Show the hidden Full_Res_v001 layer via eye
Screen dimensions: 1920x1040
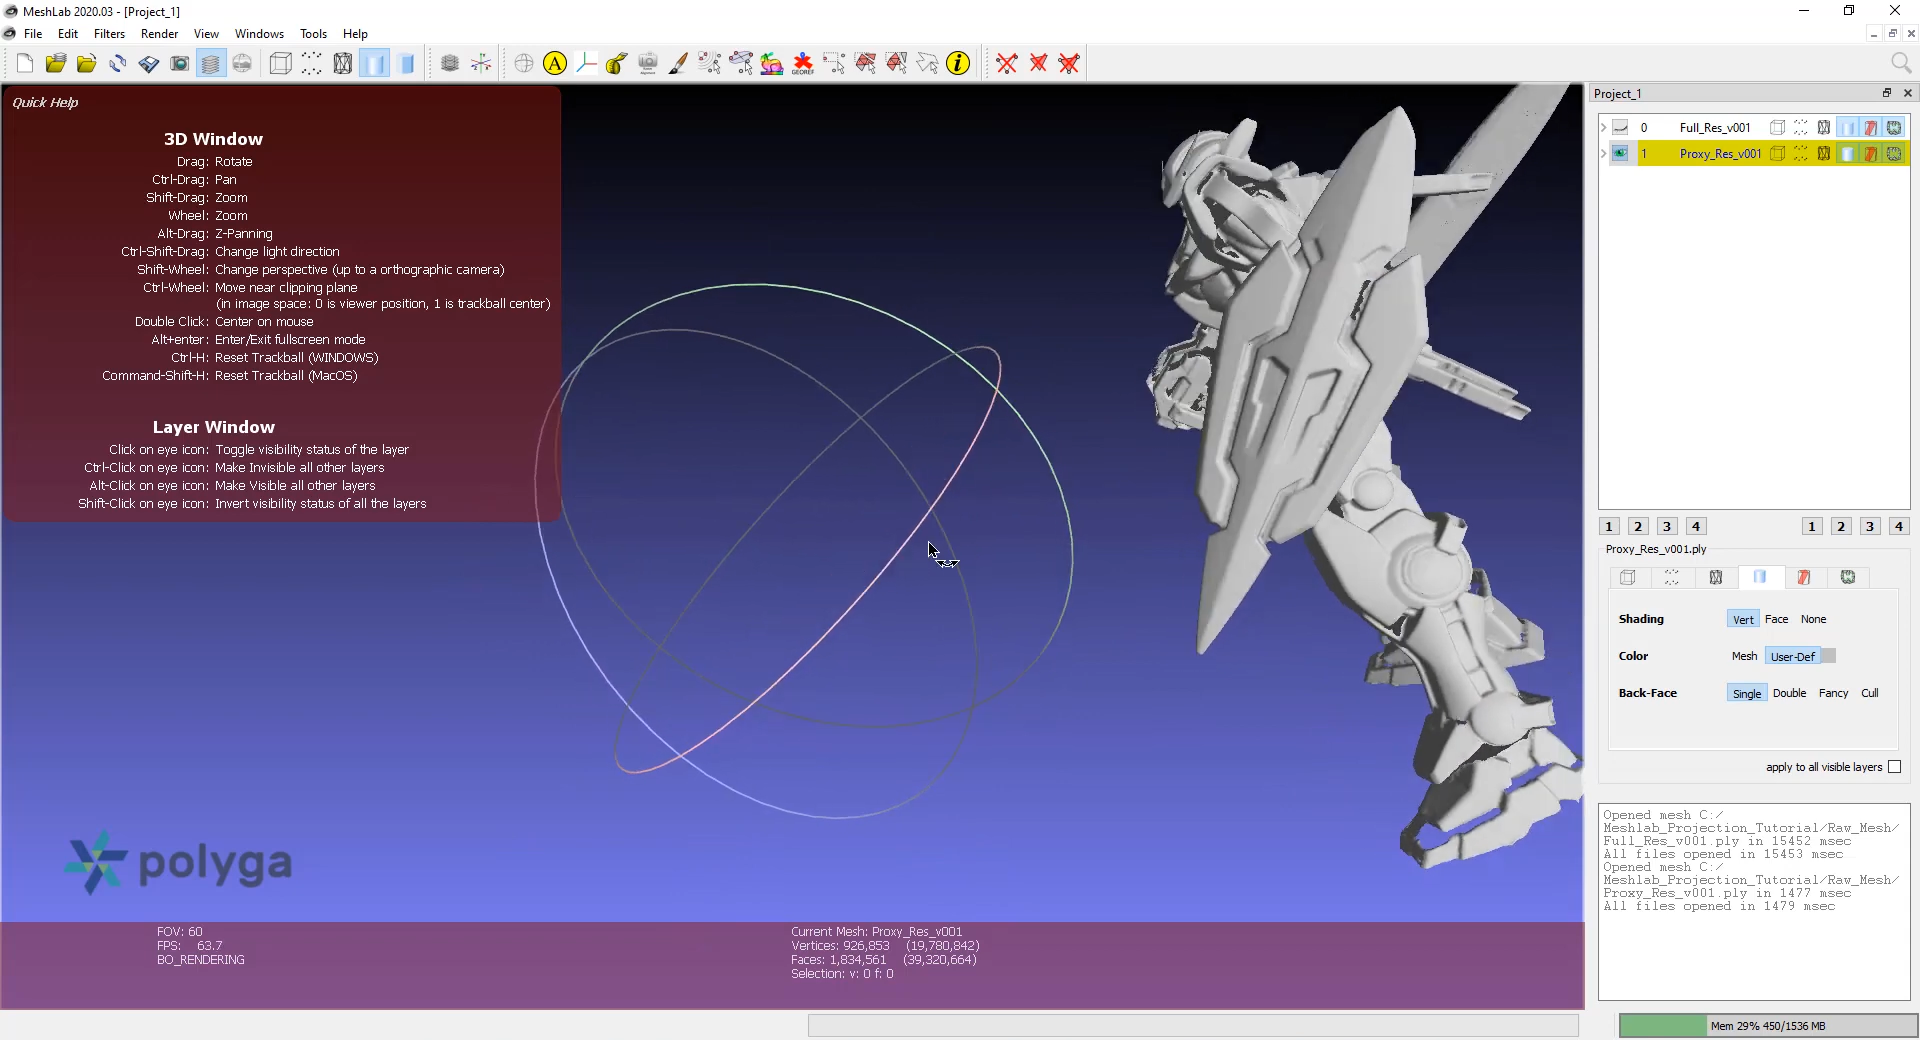tap(1620, 128)
